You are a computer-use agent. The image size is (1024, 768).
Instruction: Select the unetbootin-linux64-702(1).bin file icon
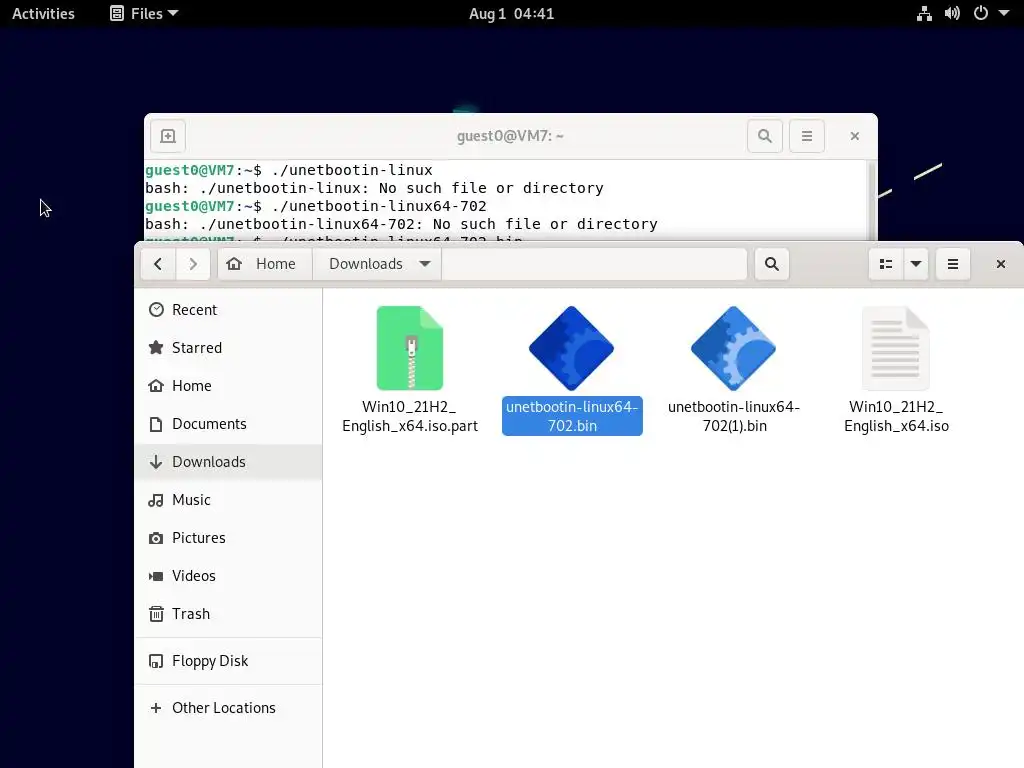(x=733, y=348)
